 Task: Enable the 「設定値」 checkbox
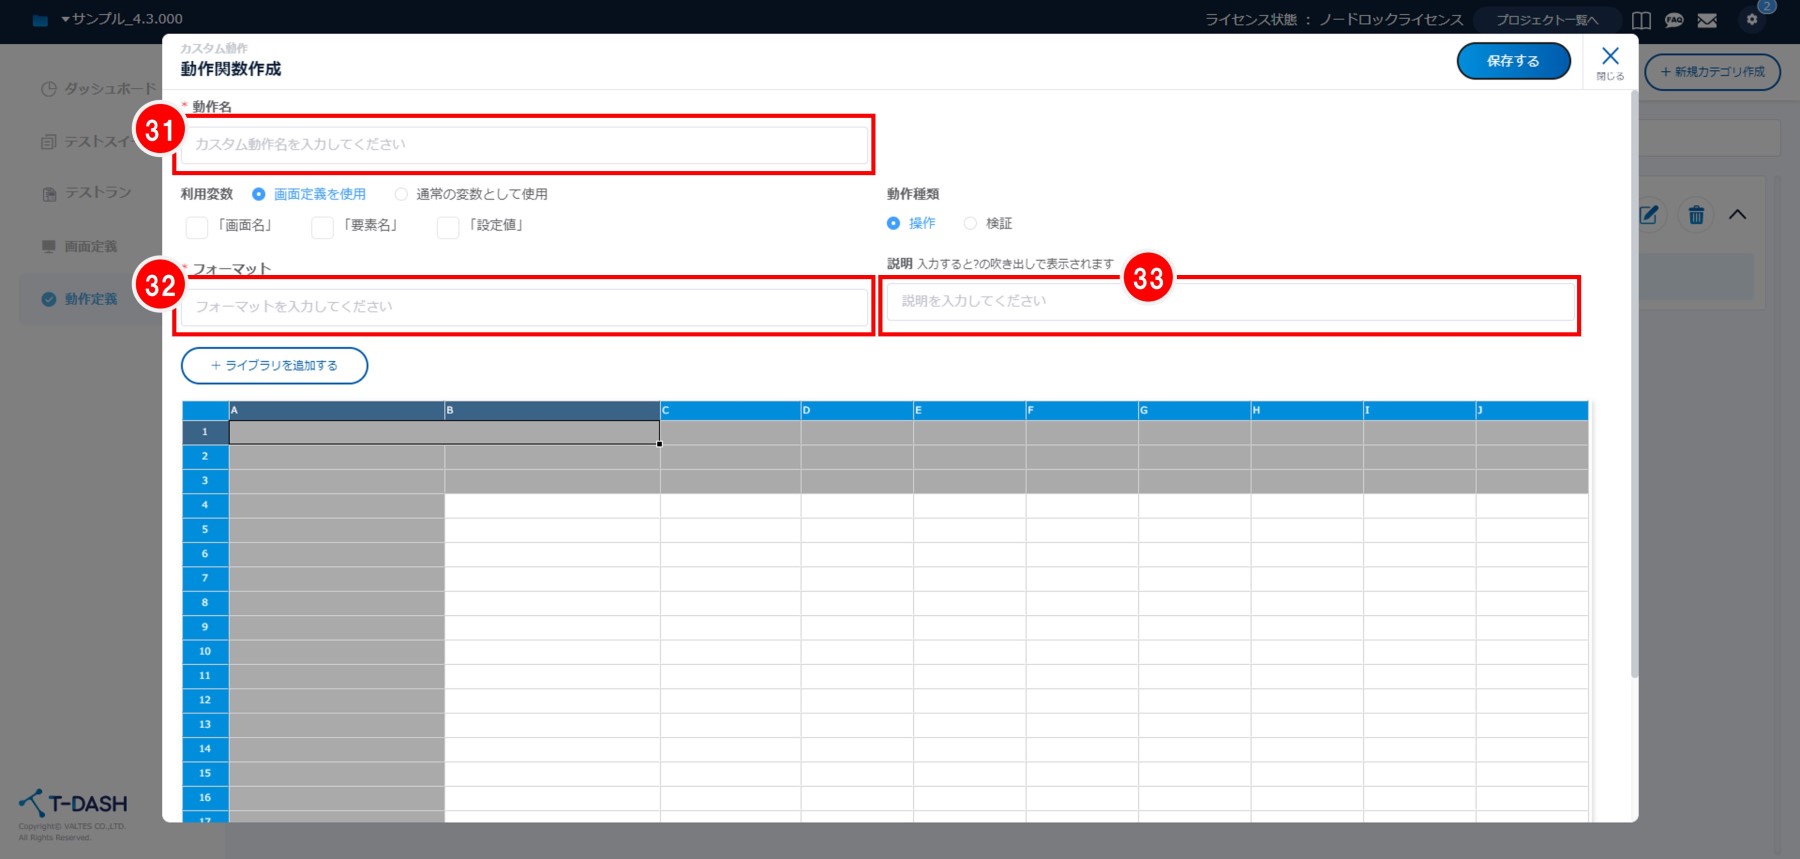tap(448, 227)
